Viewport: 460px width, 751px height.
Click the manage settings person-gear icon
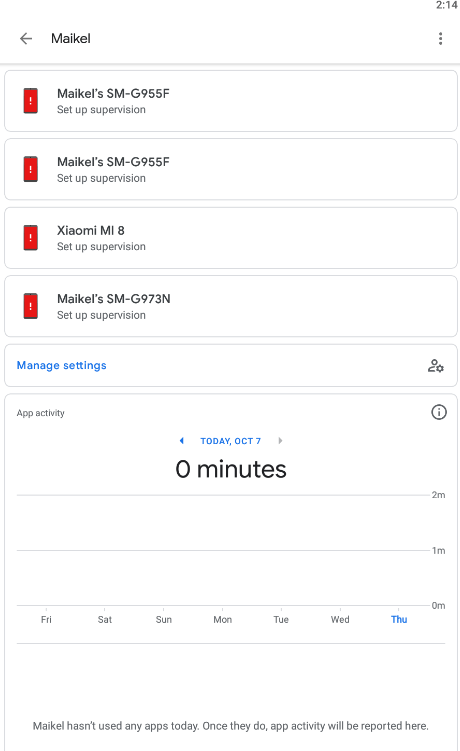pos(436,366)
